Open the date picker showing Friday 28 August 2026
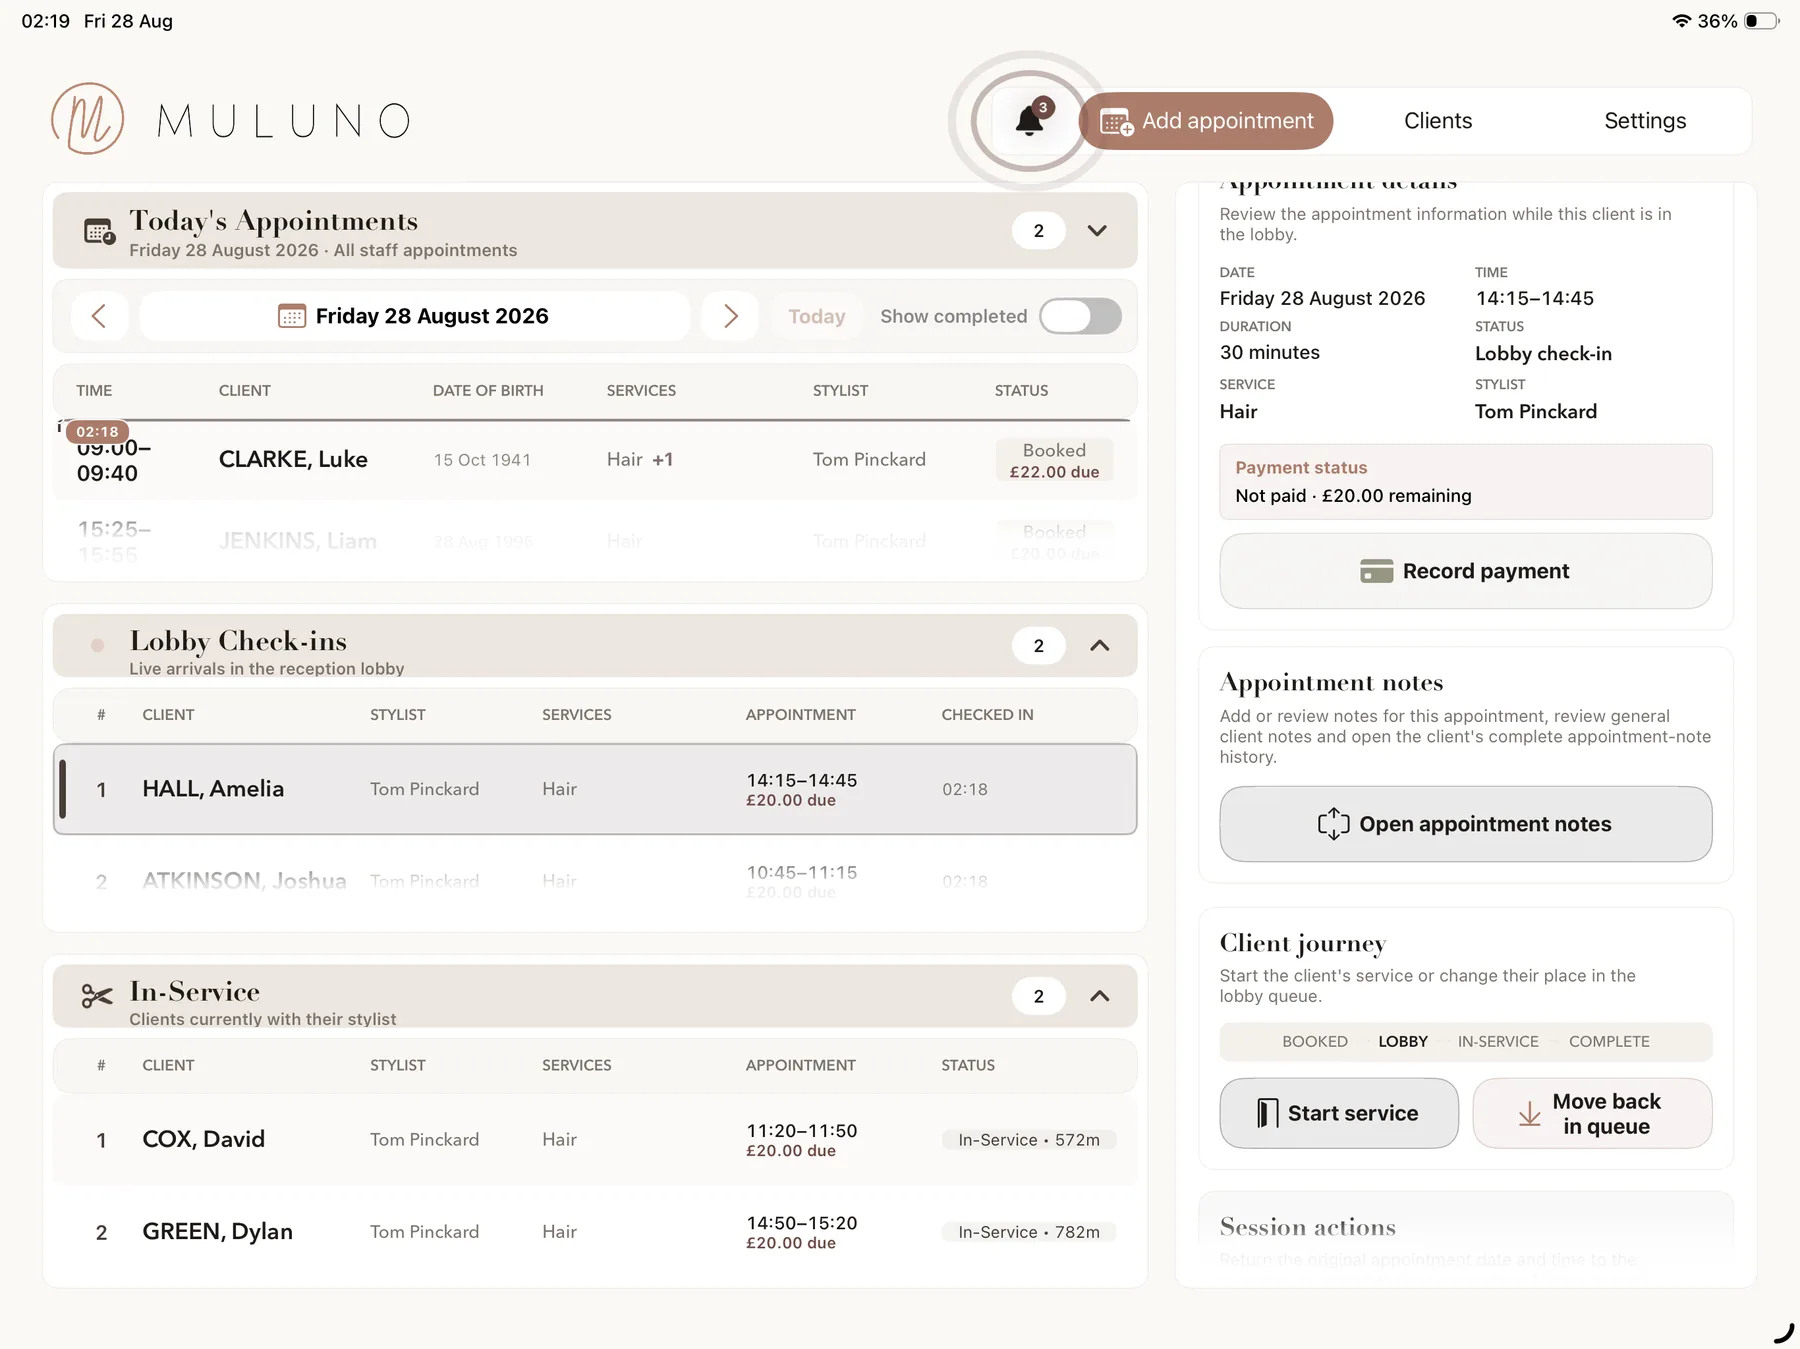Viewport: 1800px width, 1349px height. pos(414,316)
